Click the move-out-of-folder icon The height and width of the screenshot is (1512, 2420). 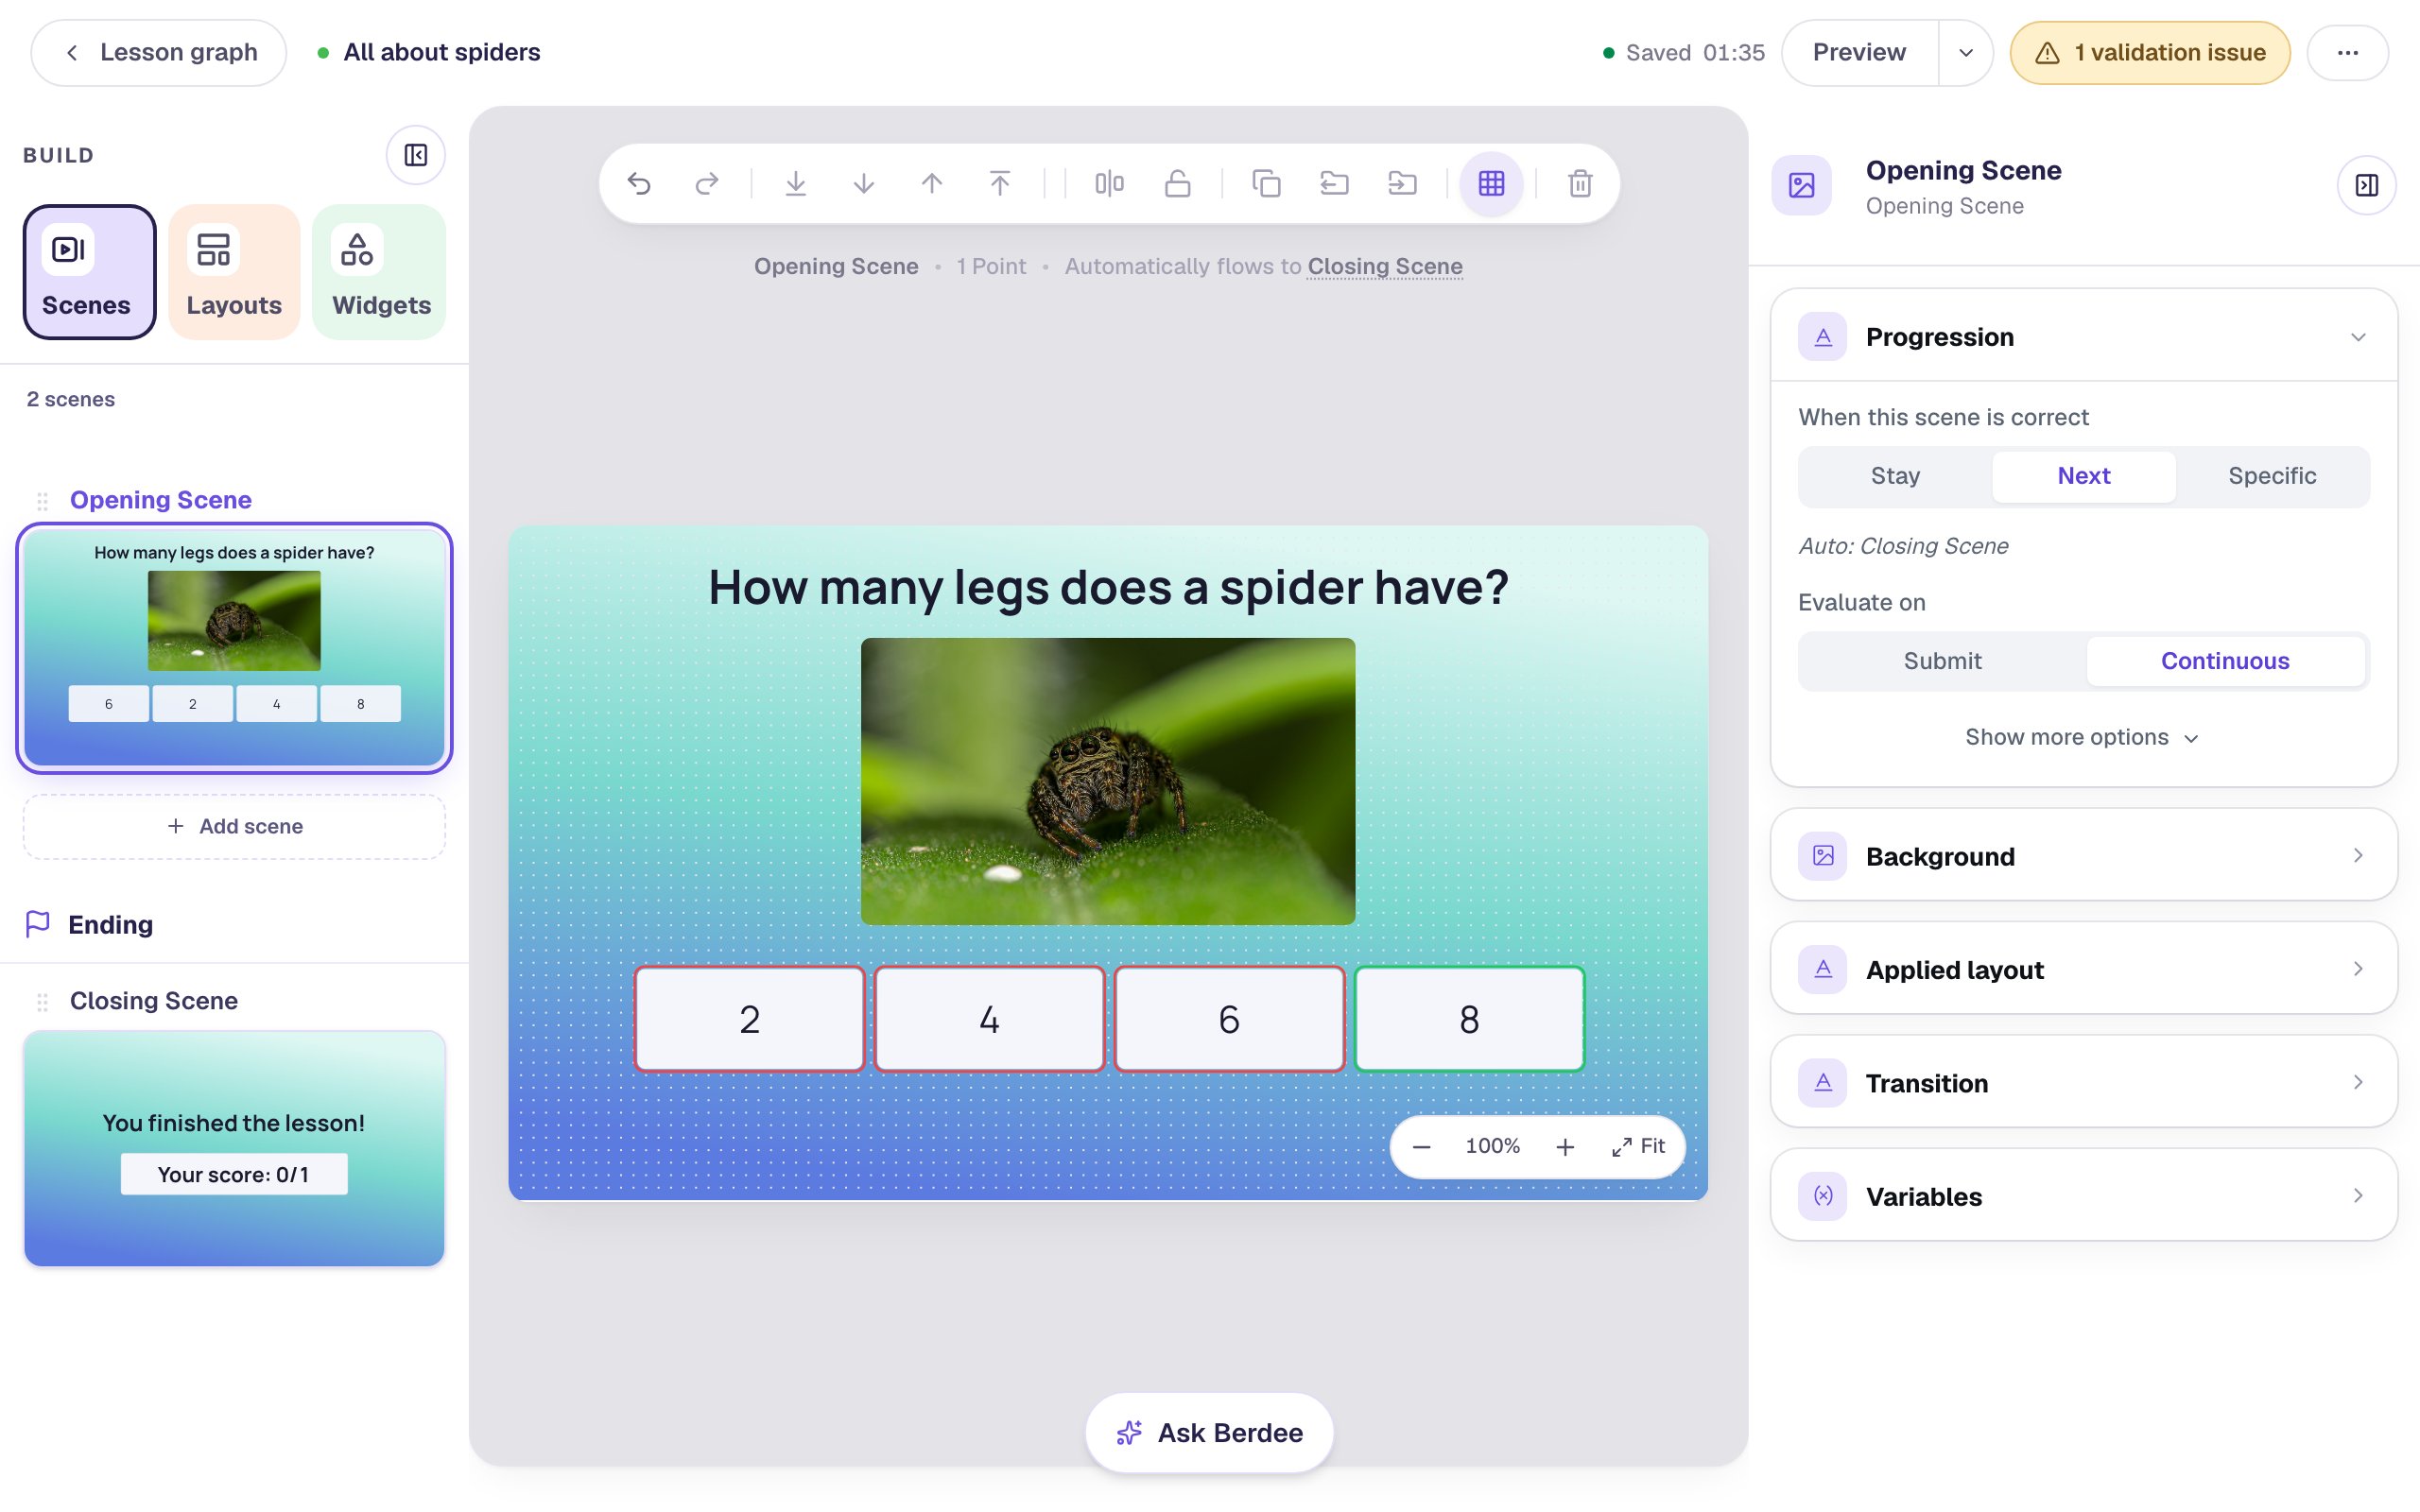coord(1334,183)
